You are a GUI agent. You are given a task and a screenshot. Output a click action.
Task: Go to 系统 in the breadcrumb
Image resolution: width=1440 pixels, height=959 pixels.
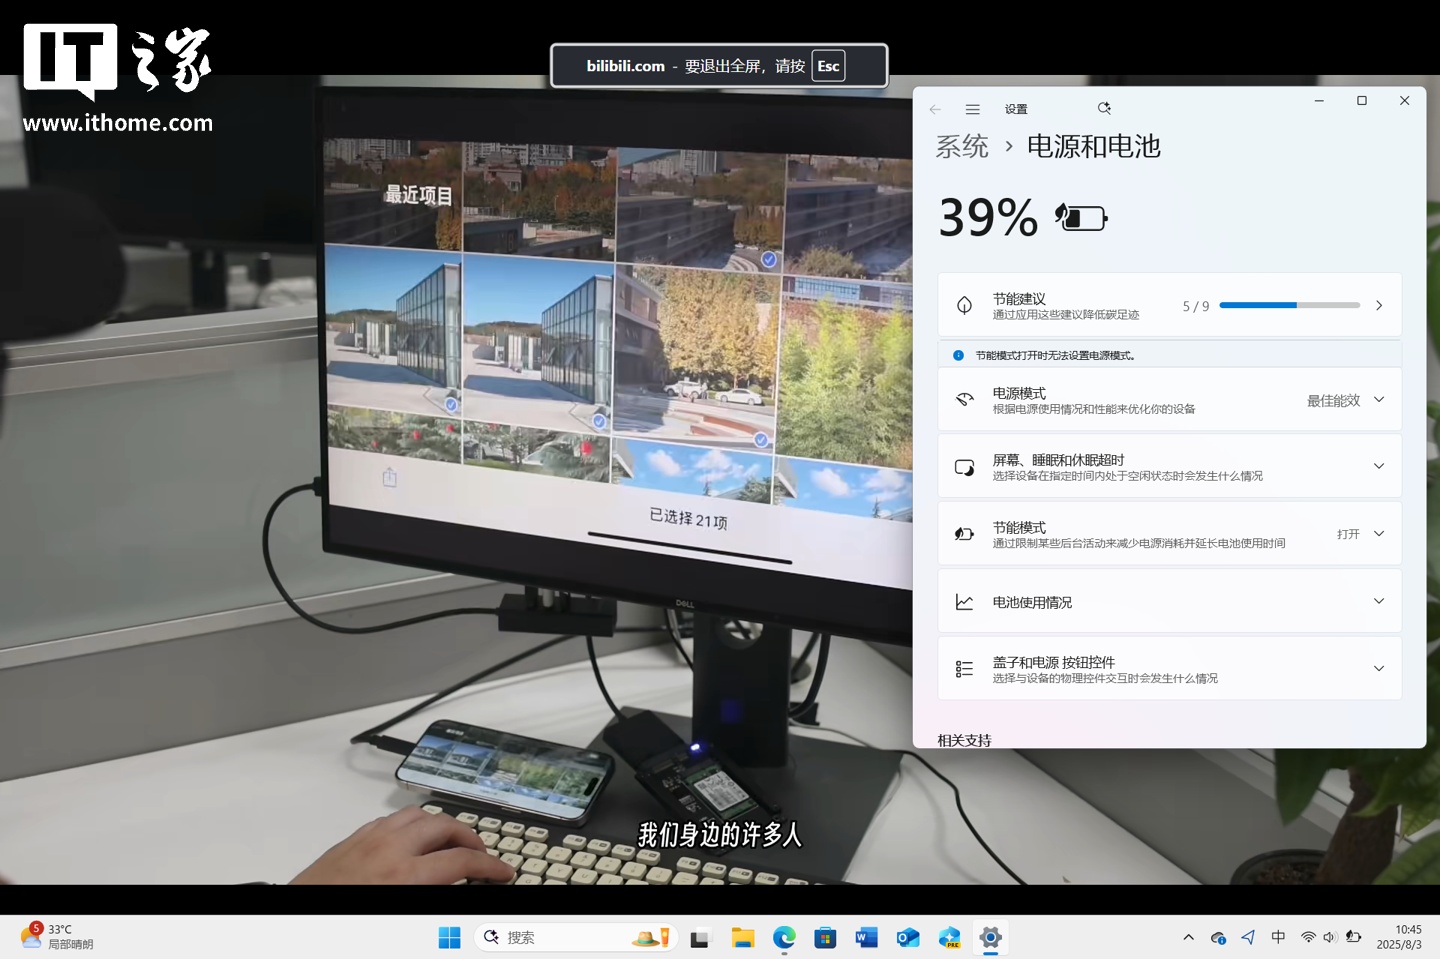(961, 147)
